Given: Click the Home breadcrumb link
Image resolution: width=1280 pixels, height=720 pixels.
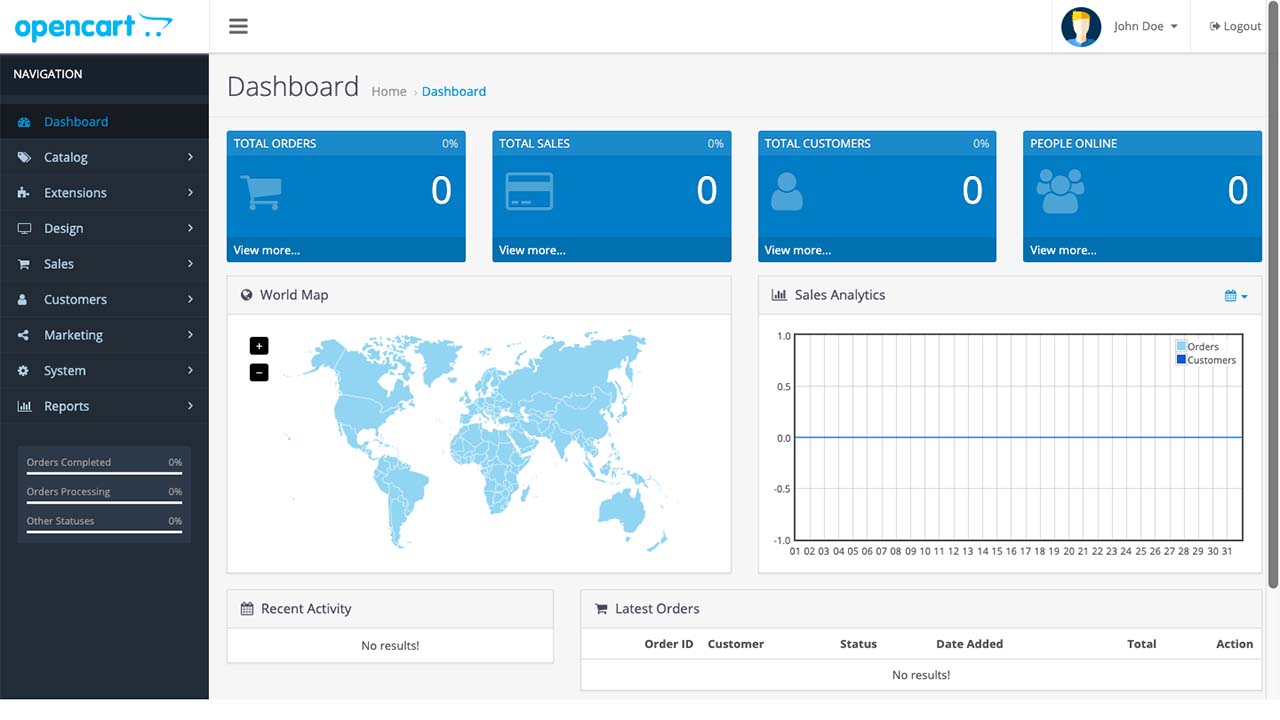Looking at the screenshot, I should pyautogui.click(x=389, y=91).
